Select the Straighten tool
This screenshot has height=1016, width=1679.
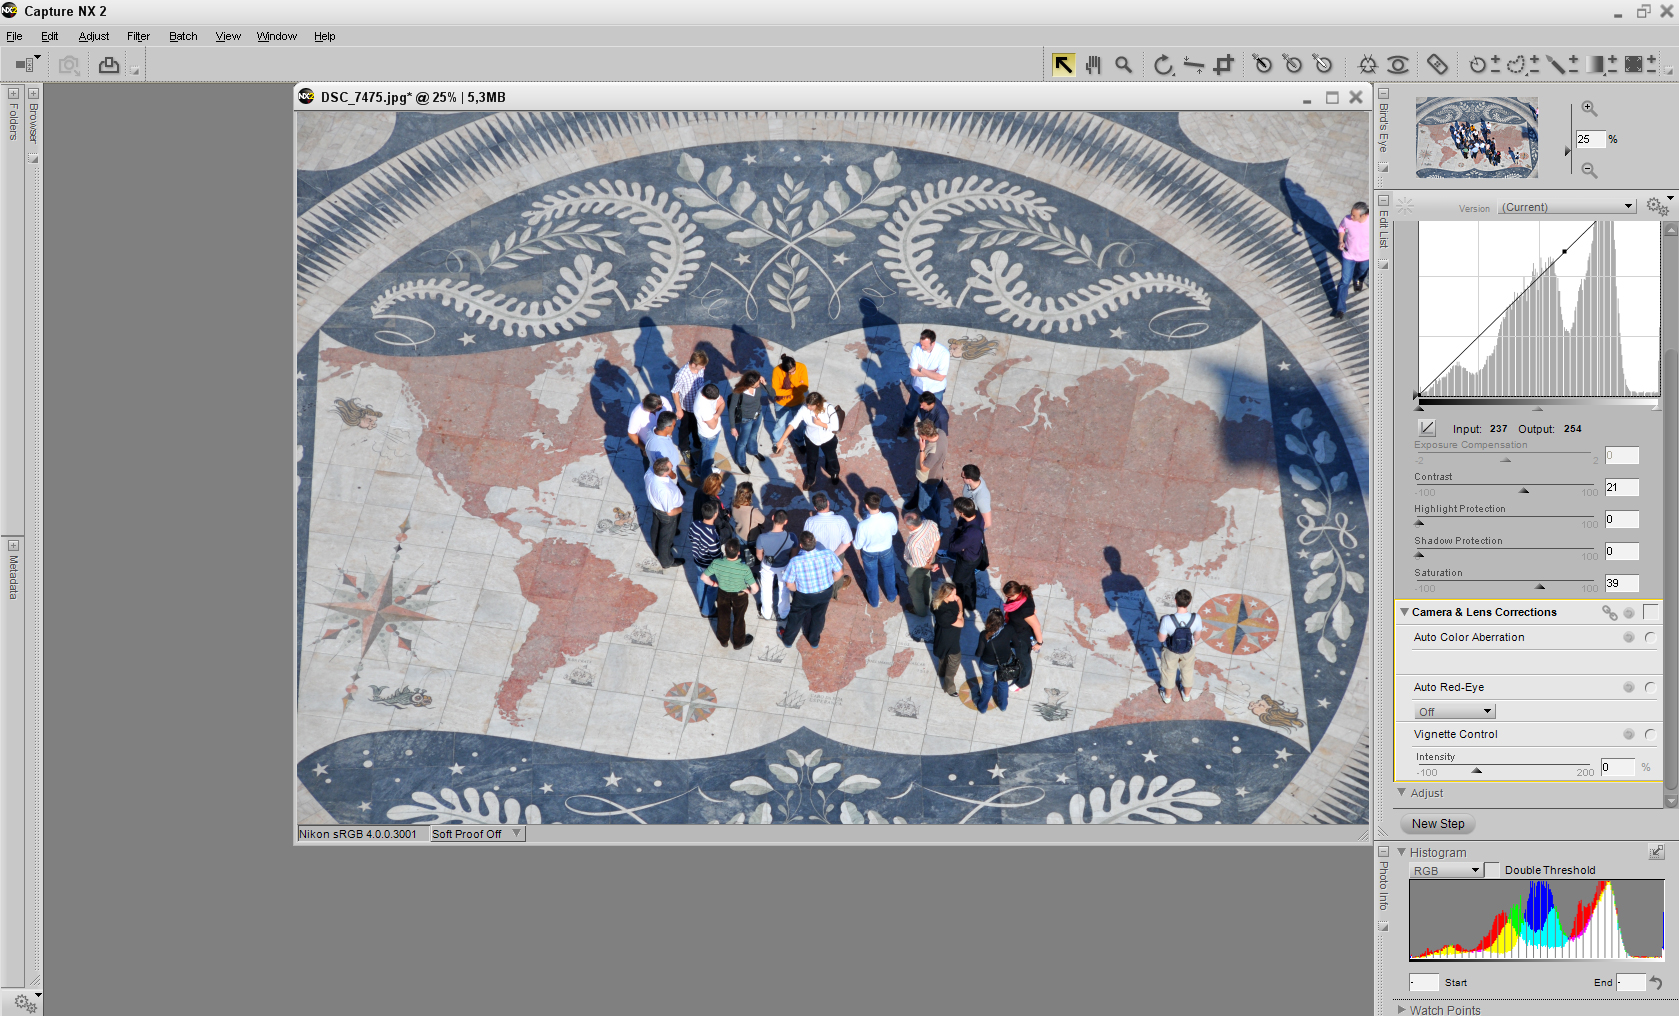[1193, 65]
